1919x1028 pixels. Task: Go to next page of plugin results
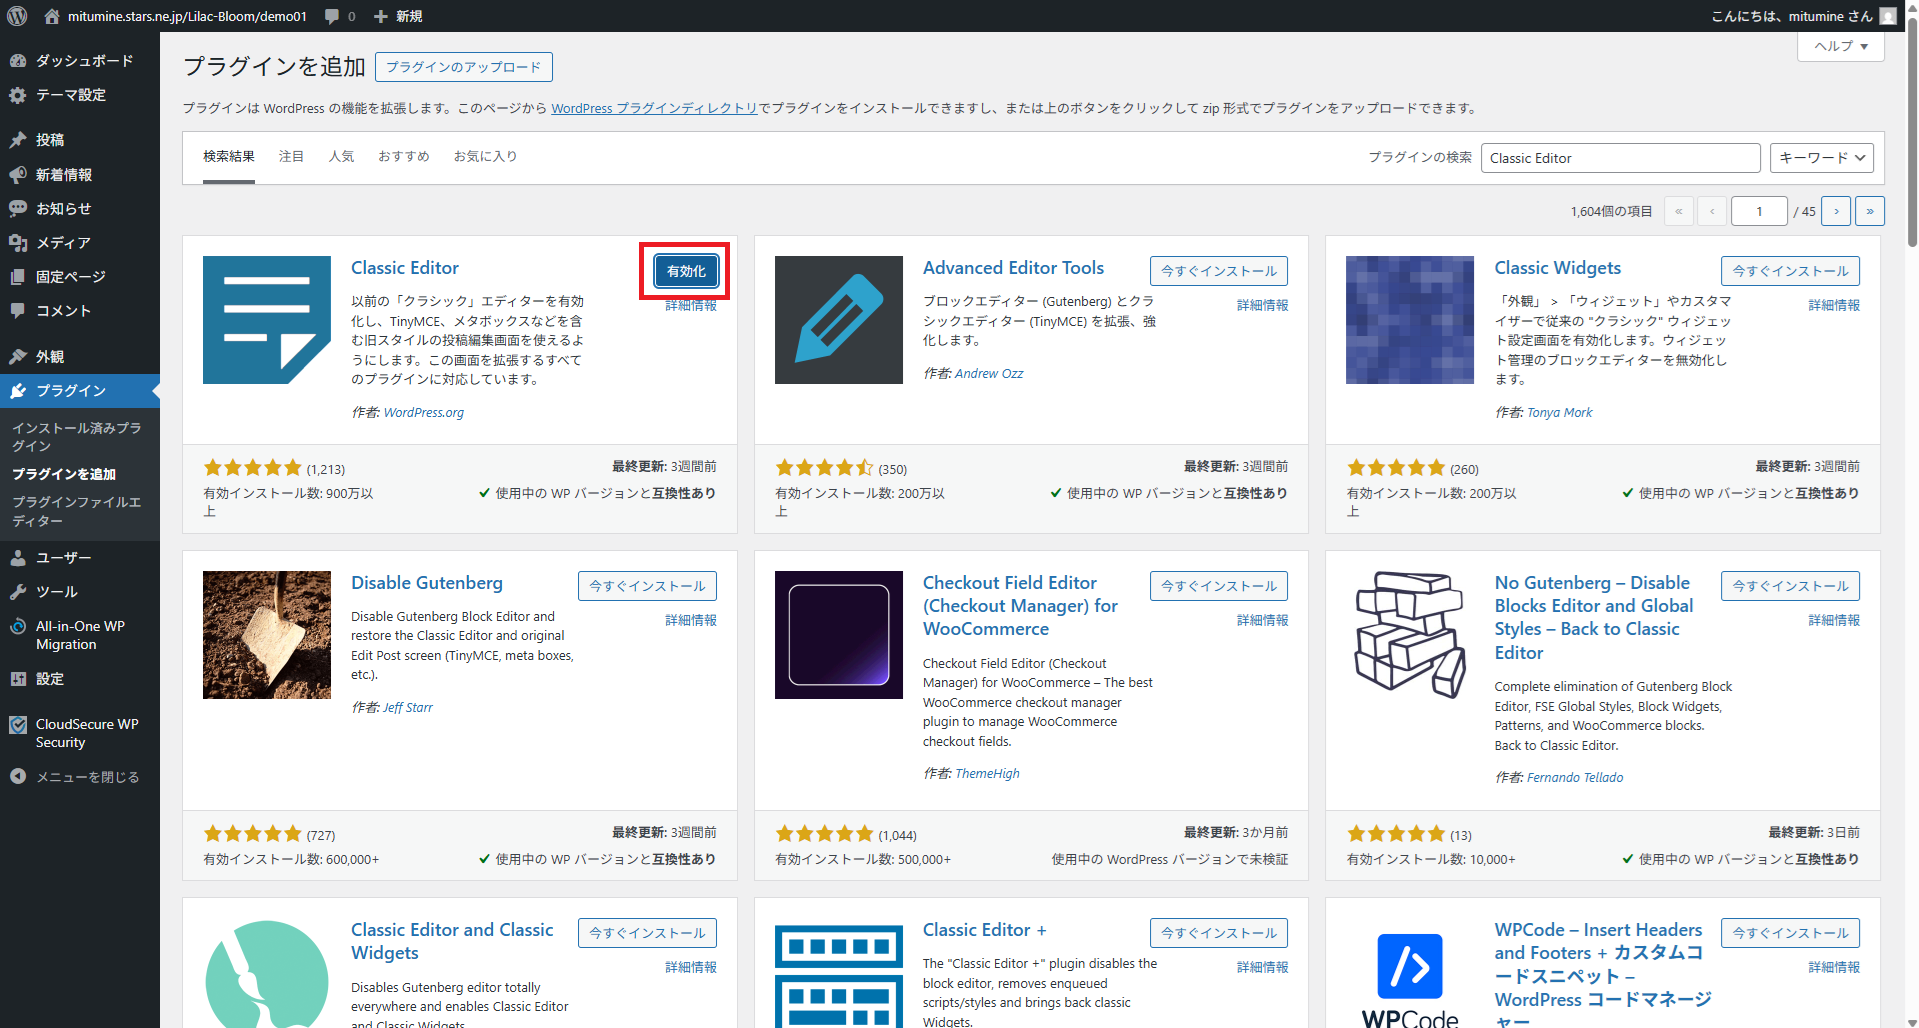[x=1836, y=211]
